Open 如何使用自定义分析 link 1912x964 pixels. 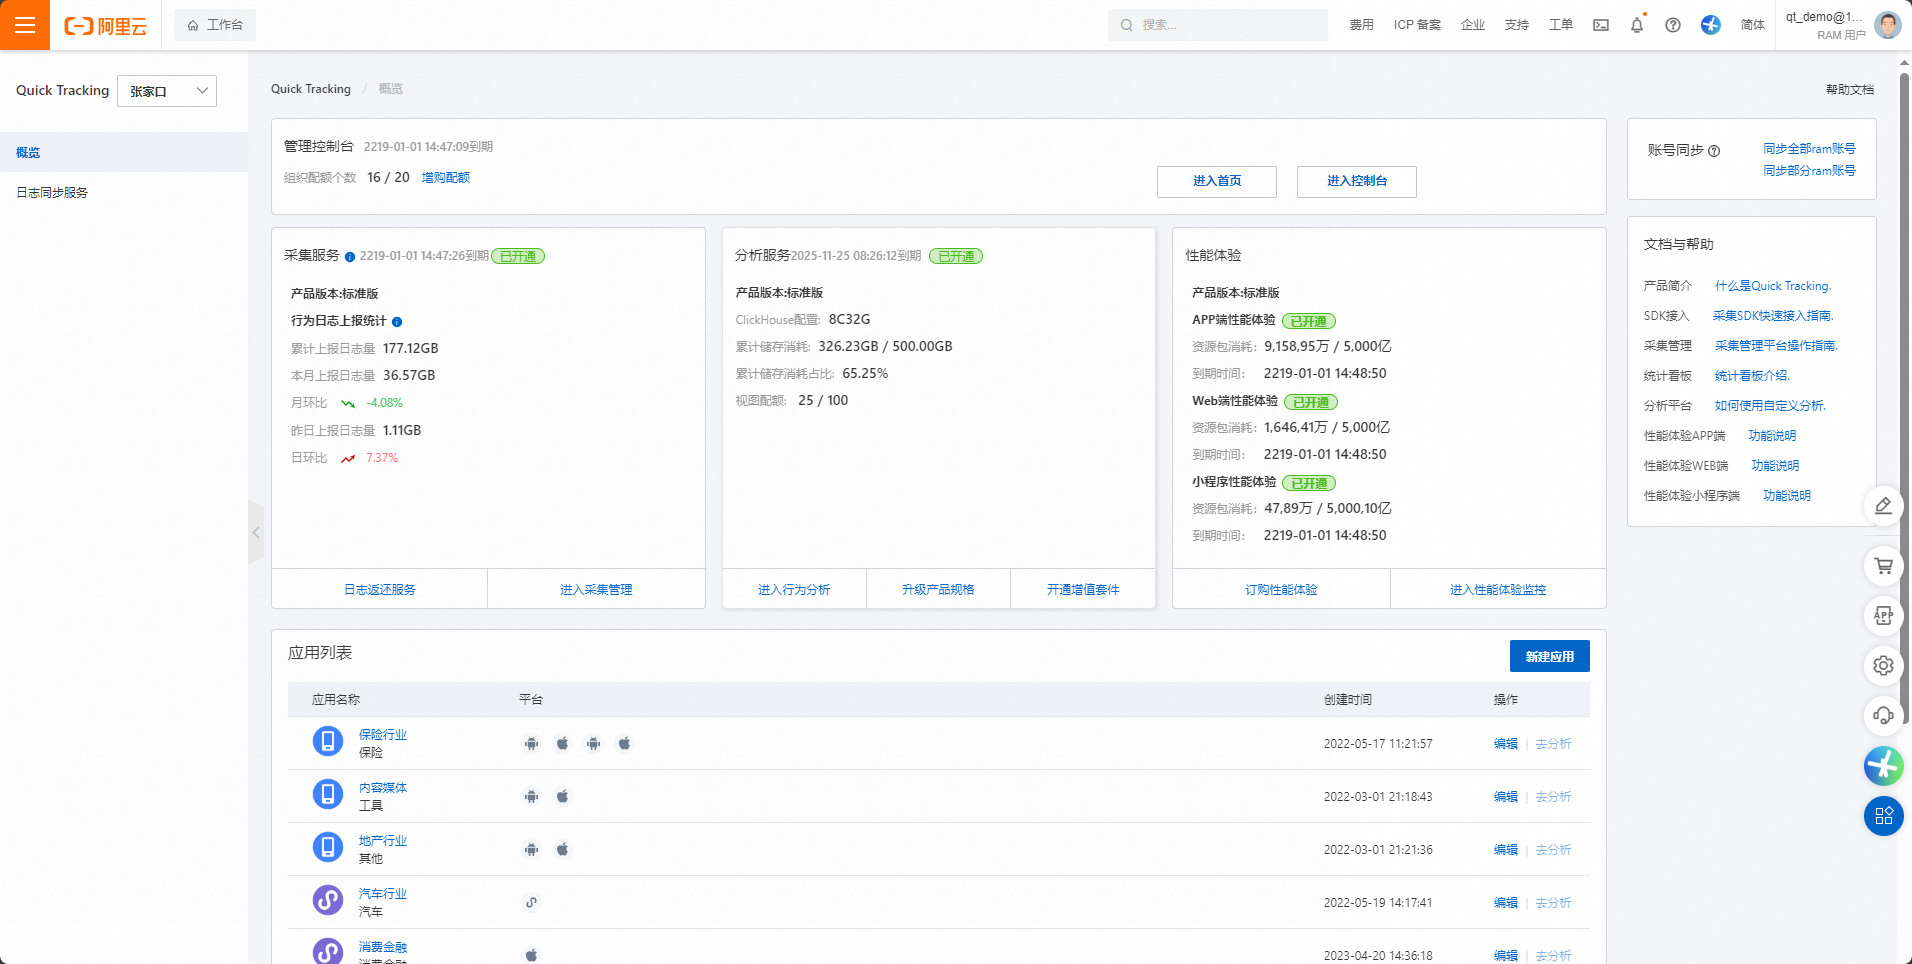point(1770,406)
